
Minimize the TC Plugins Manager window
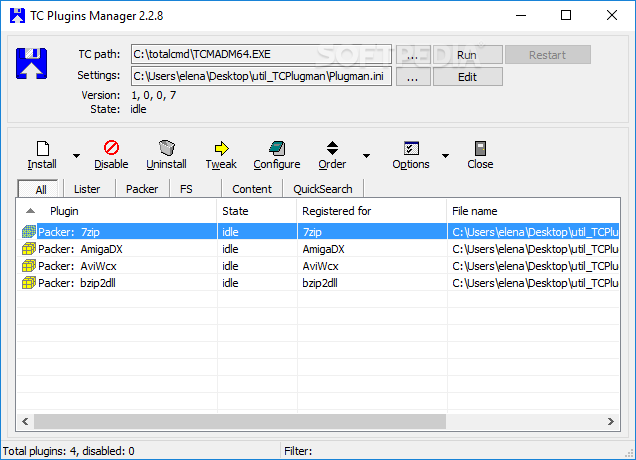point(521,15)
